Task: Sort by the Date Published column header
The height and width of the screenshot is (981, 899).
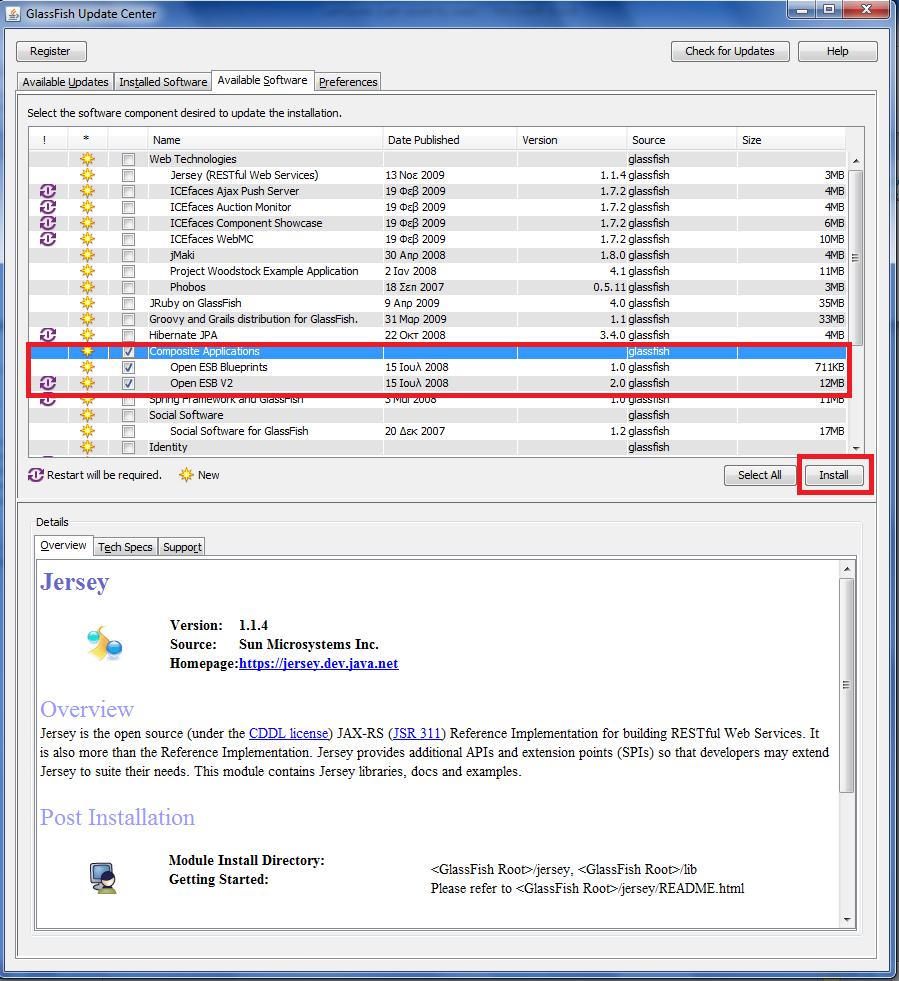Action: click(x=450, y=140)
